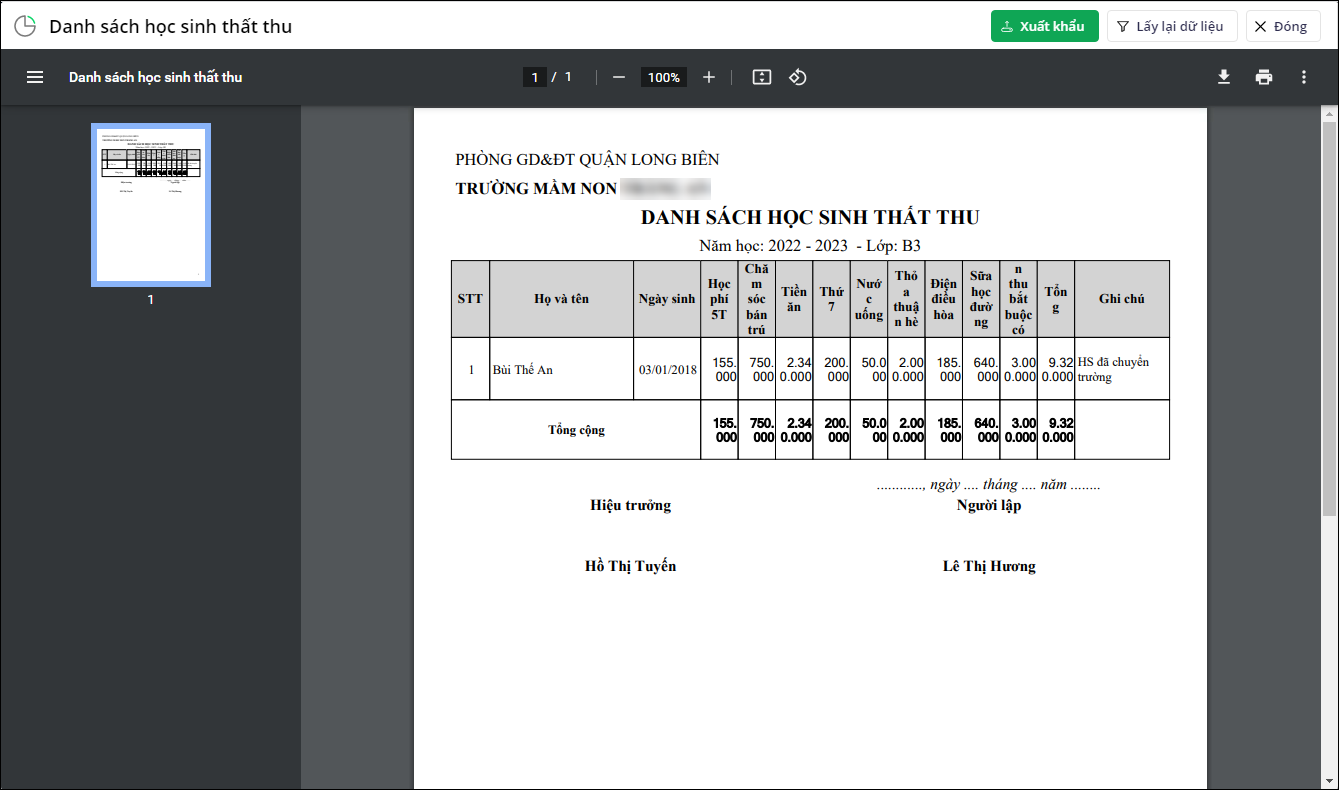Click the Ghi chú column header
1339x790 pixels.
pyautogui.click(x=1122, y=299)
